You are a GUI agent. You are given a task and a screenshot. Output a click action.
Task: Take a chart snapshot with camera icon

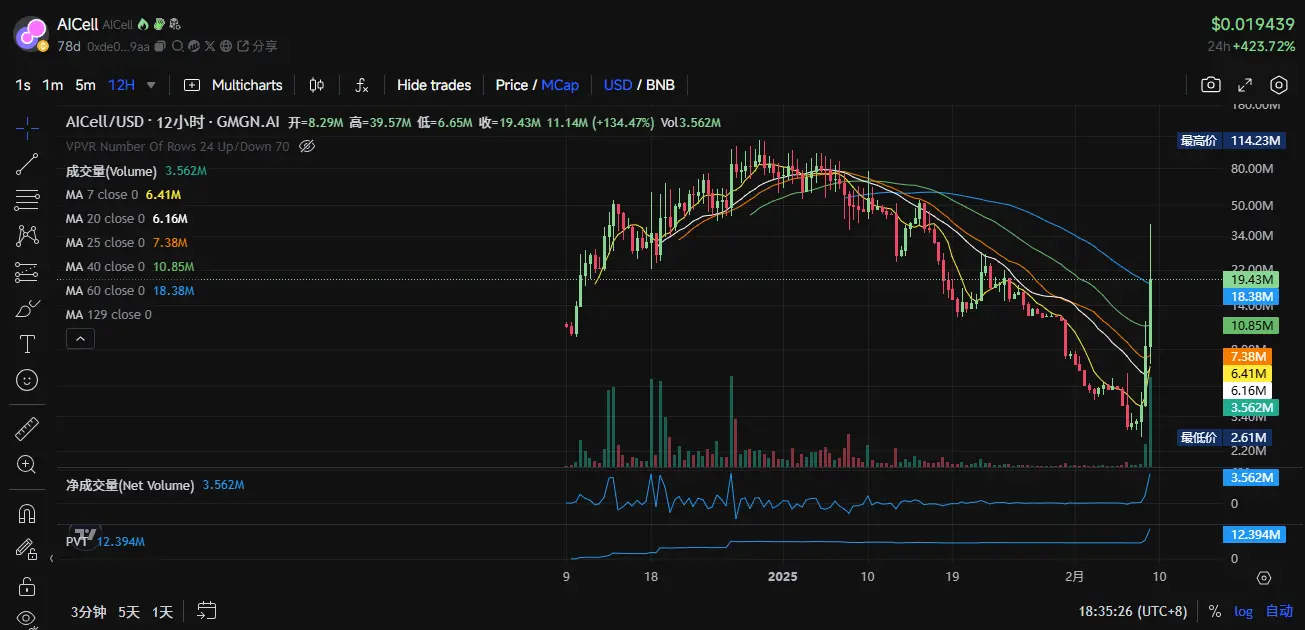coord(1211,85)
